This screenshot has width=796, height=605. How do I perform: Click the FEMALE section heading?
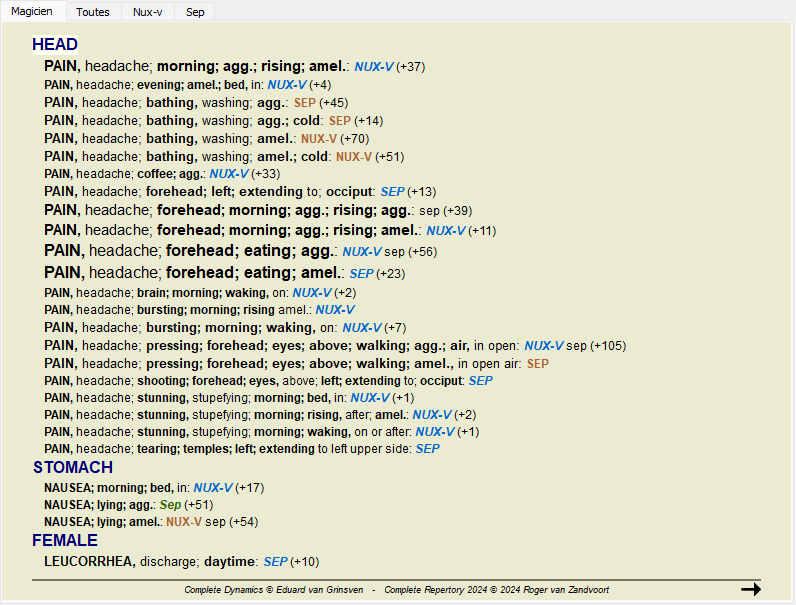(65, 541)
